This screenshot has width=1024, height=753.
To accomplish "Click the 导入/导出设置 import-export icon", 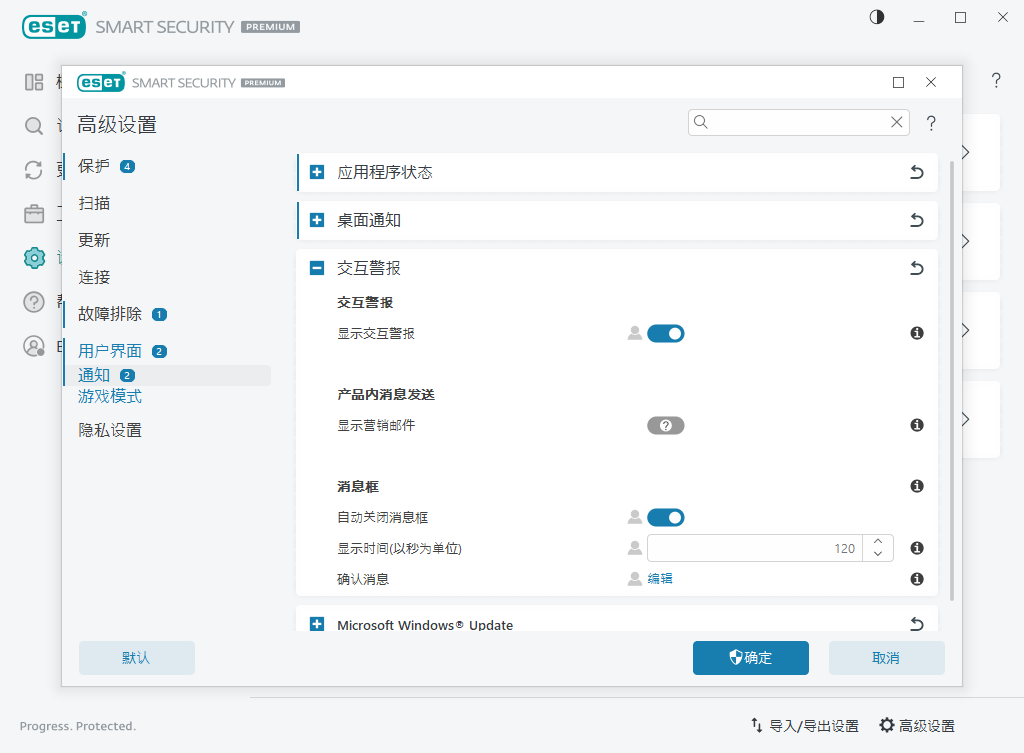I will (757, 725).
